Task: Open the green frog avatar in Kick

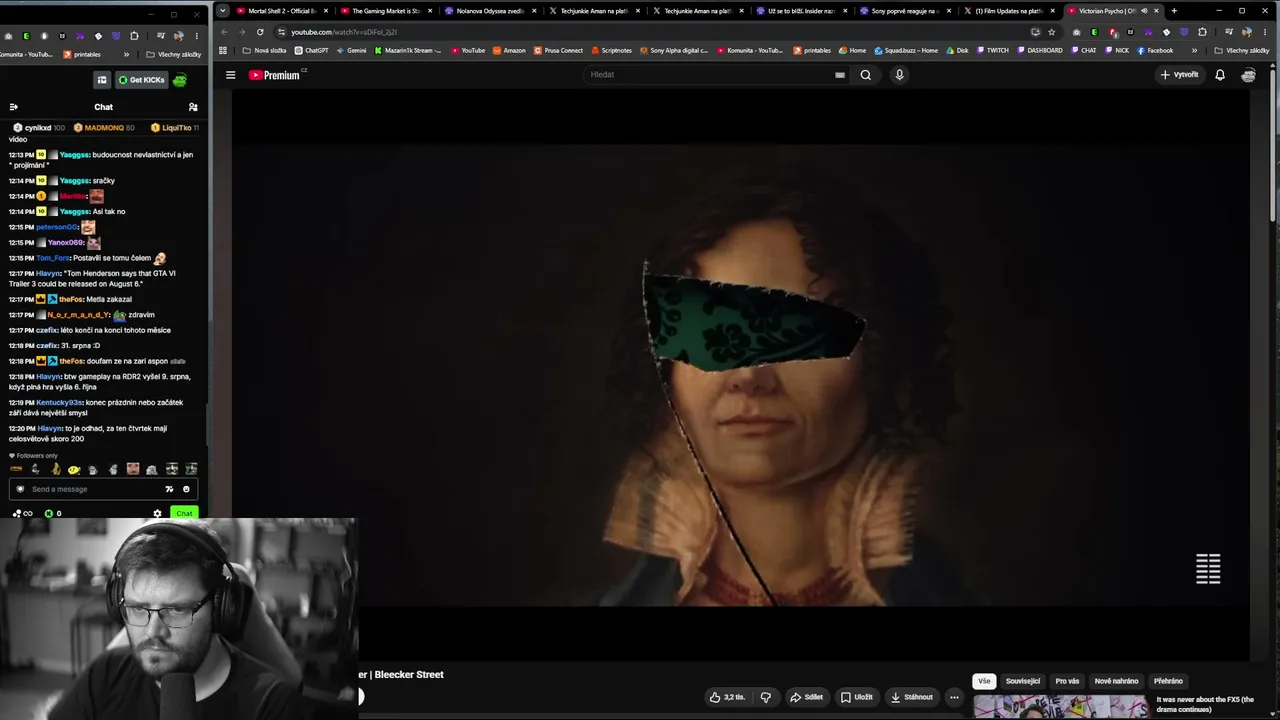Action: click(180, 80)
